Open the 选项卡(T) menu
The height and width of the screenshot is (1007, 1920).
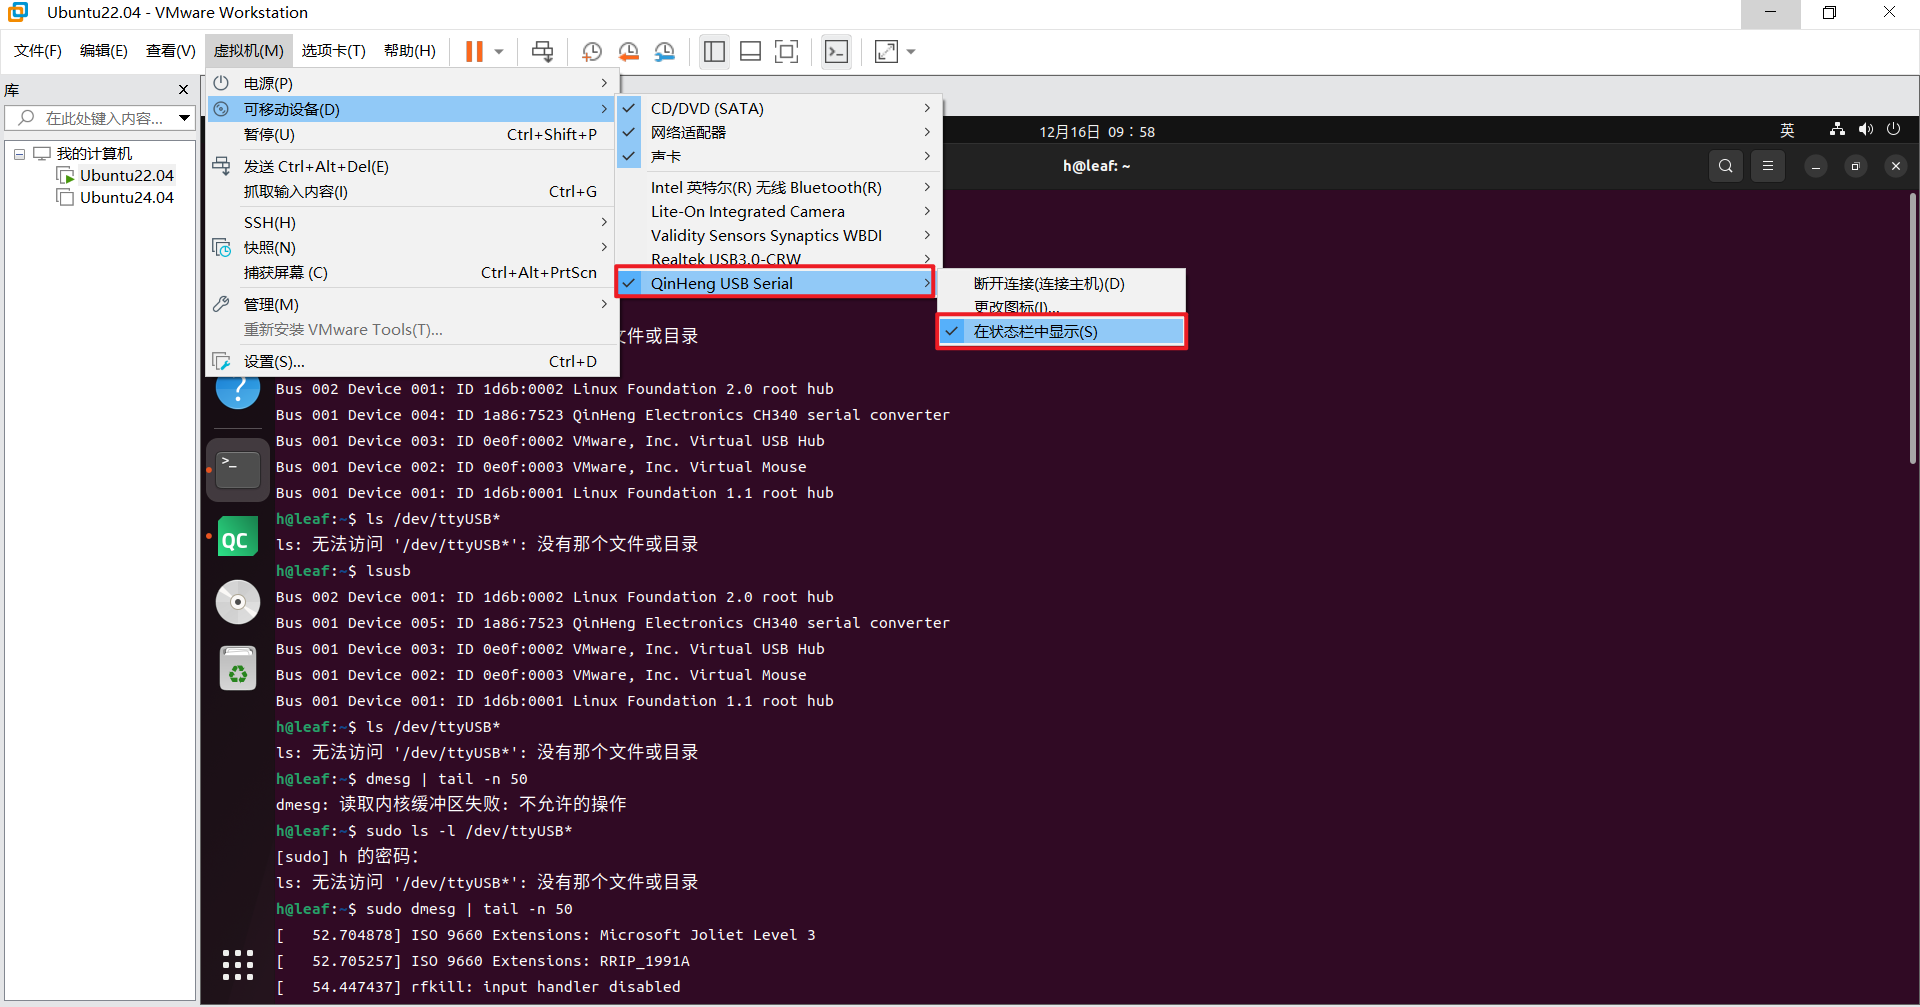pyautogui.click(x=333, y=51)
